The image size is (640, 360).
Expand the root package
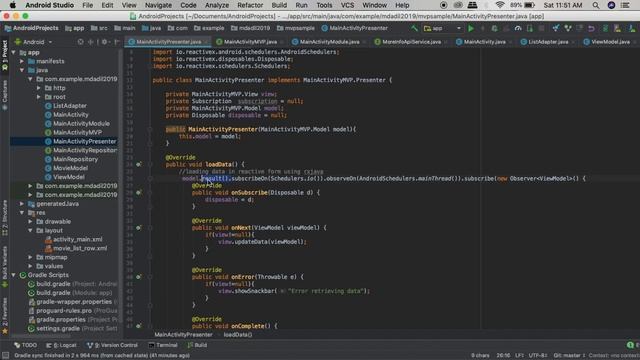pyautogui.click(x=39, y=97)
